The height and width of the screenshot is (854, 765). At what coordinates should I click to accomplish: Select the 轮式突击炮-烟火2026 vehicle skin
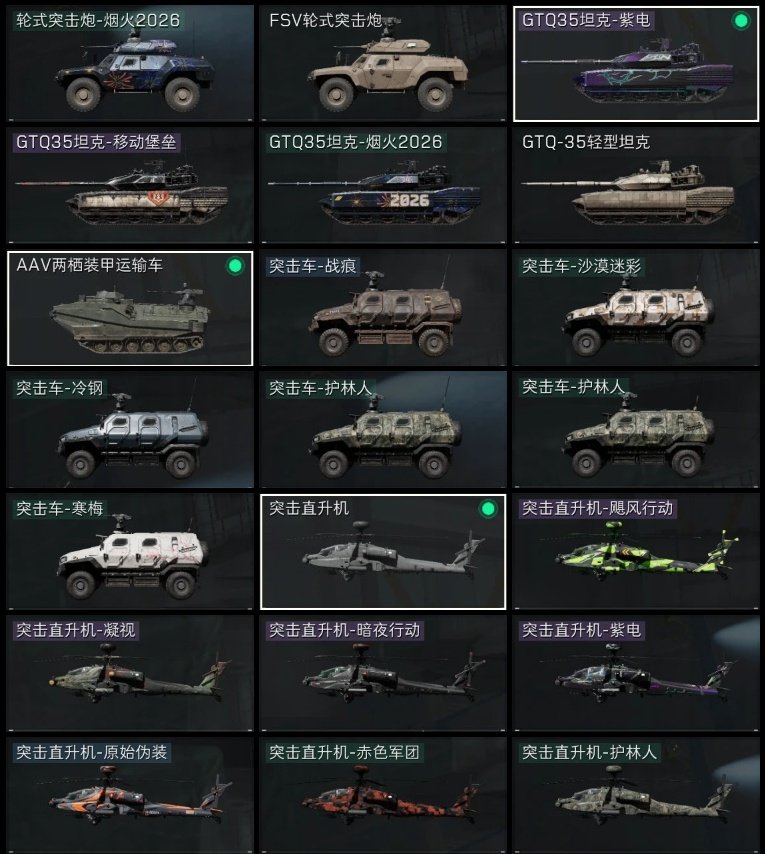pyautogui.click(x=130, y=63)
